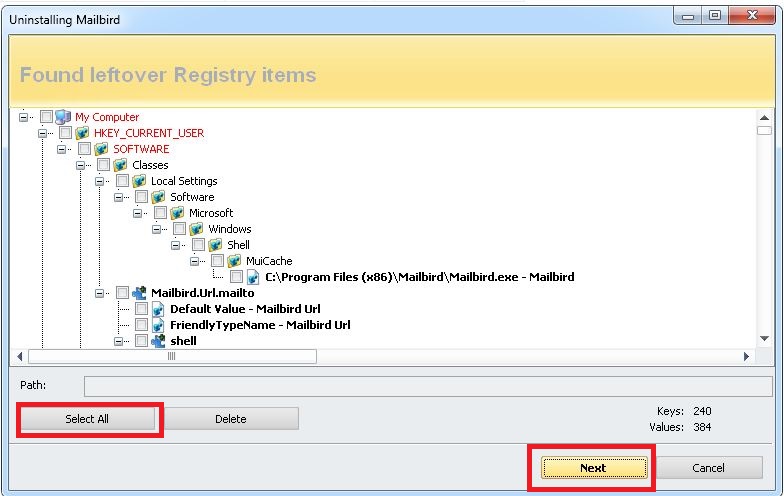The image size is (784, 496).
Task: Click the HKEY_CURRENT_USER registry hive icon
Action: 82,133
